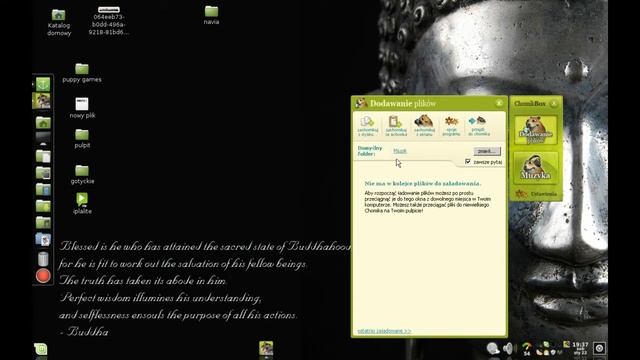Open the puppy games folder

[x=82, y=69]
